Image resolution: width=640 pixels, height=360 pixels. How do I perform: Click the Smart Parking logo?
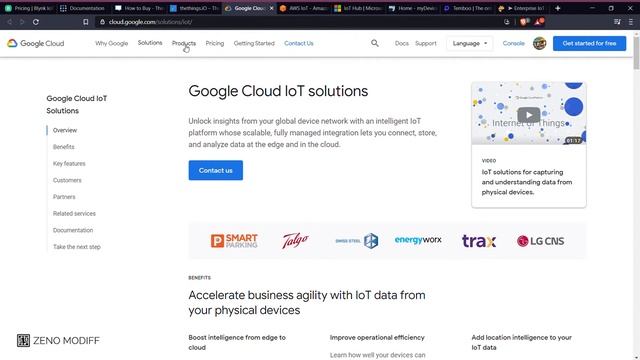pyautogui.click(x=234, y=241)
